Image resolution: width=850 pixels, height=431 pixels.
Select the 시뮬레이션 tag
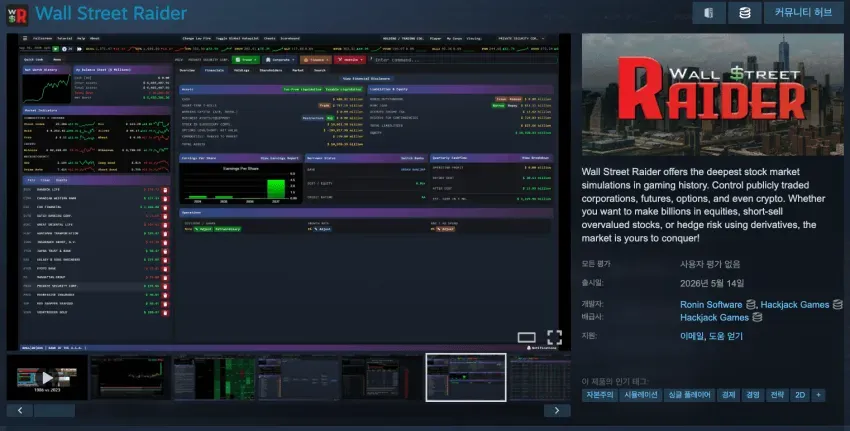(641, 395)
